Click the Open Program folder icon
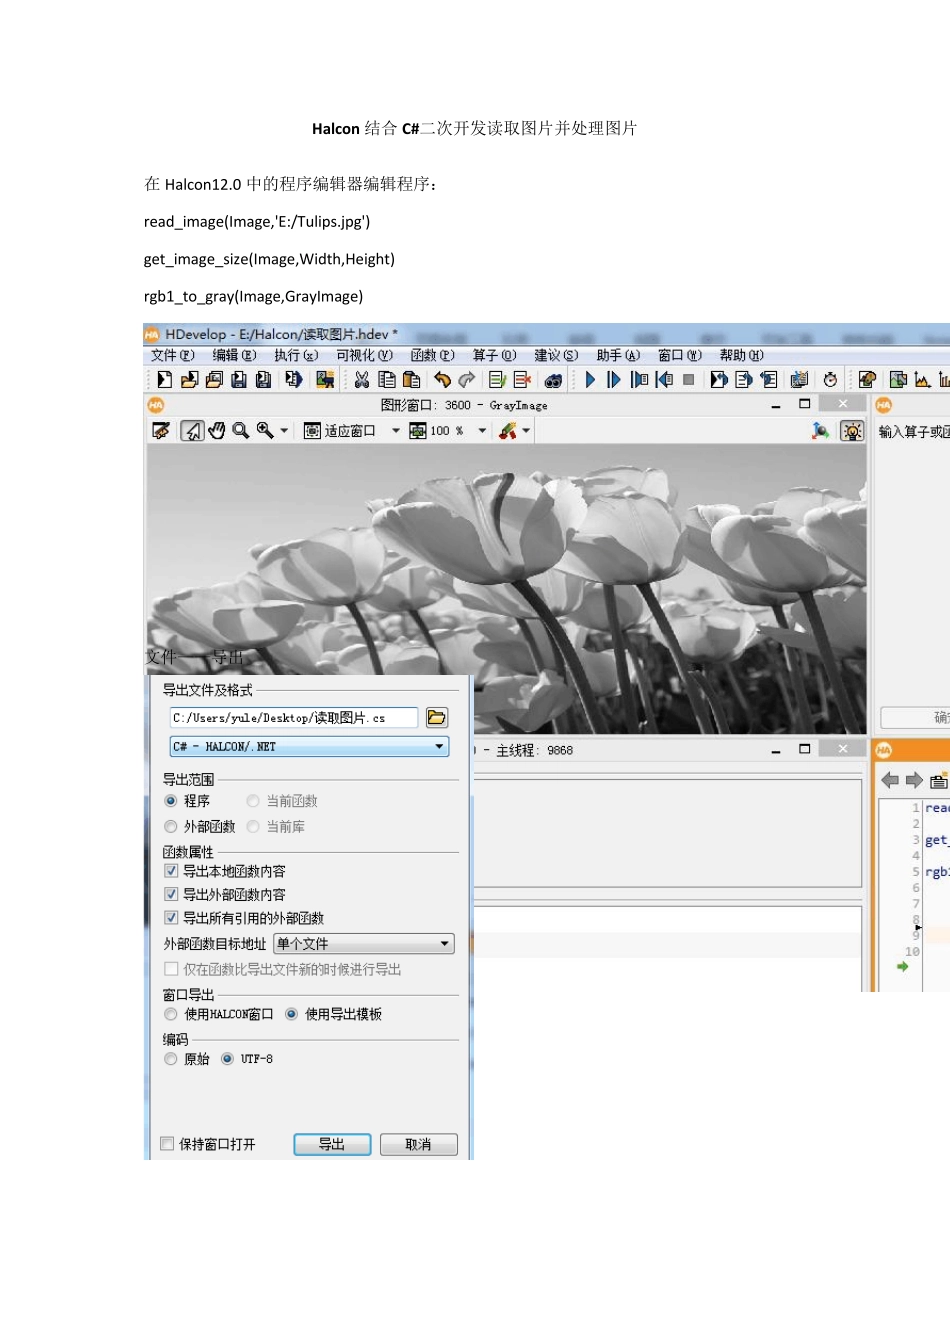This screenshot has width=950, height=1344. tap(189, 380)
